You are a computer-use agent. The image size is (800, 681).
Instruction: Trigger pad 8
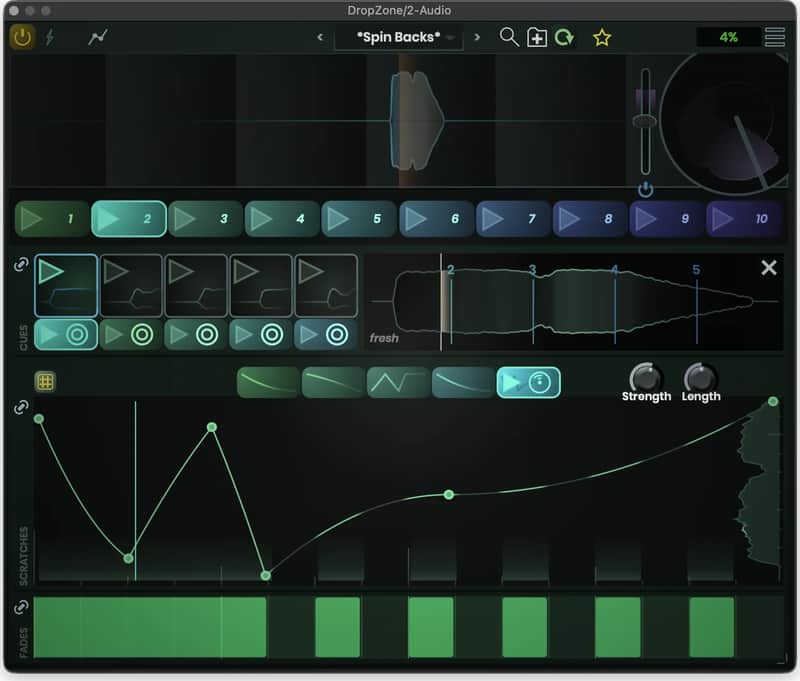coord(590,219)
